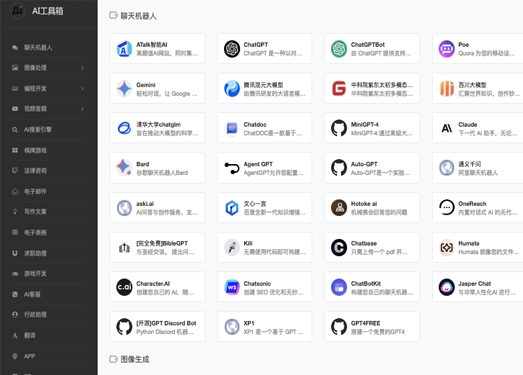This screenshot has width=523, height=375.
Task: Click the 搭建一个免费的GPT4 description text
Action: click(x=378, y=332)
